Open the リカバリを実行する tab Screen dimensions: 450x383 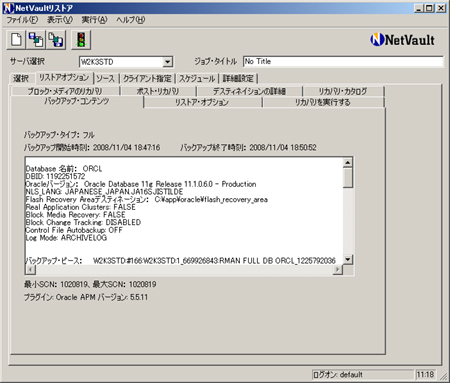pyautogui.click(x=323, y=102)
